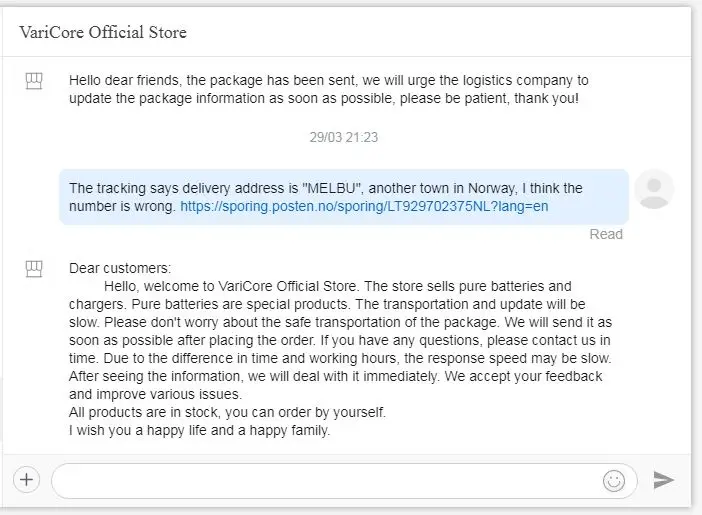Open the sporing.posten.no tracking link
This screenshot has height=515, width=702.
364,207
